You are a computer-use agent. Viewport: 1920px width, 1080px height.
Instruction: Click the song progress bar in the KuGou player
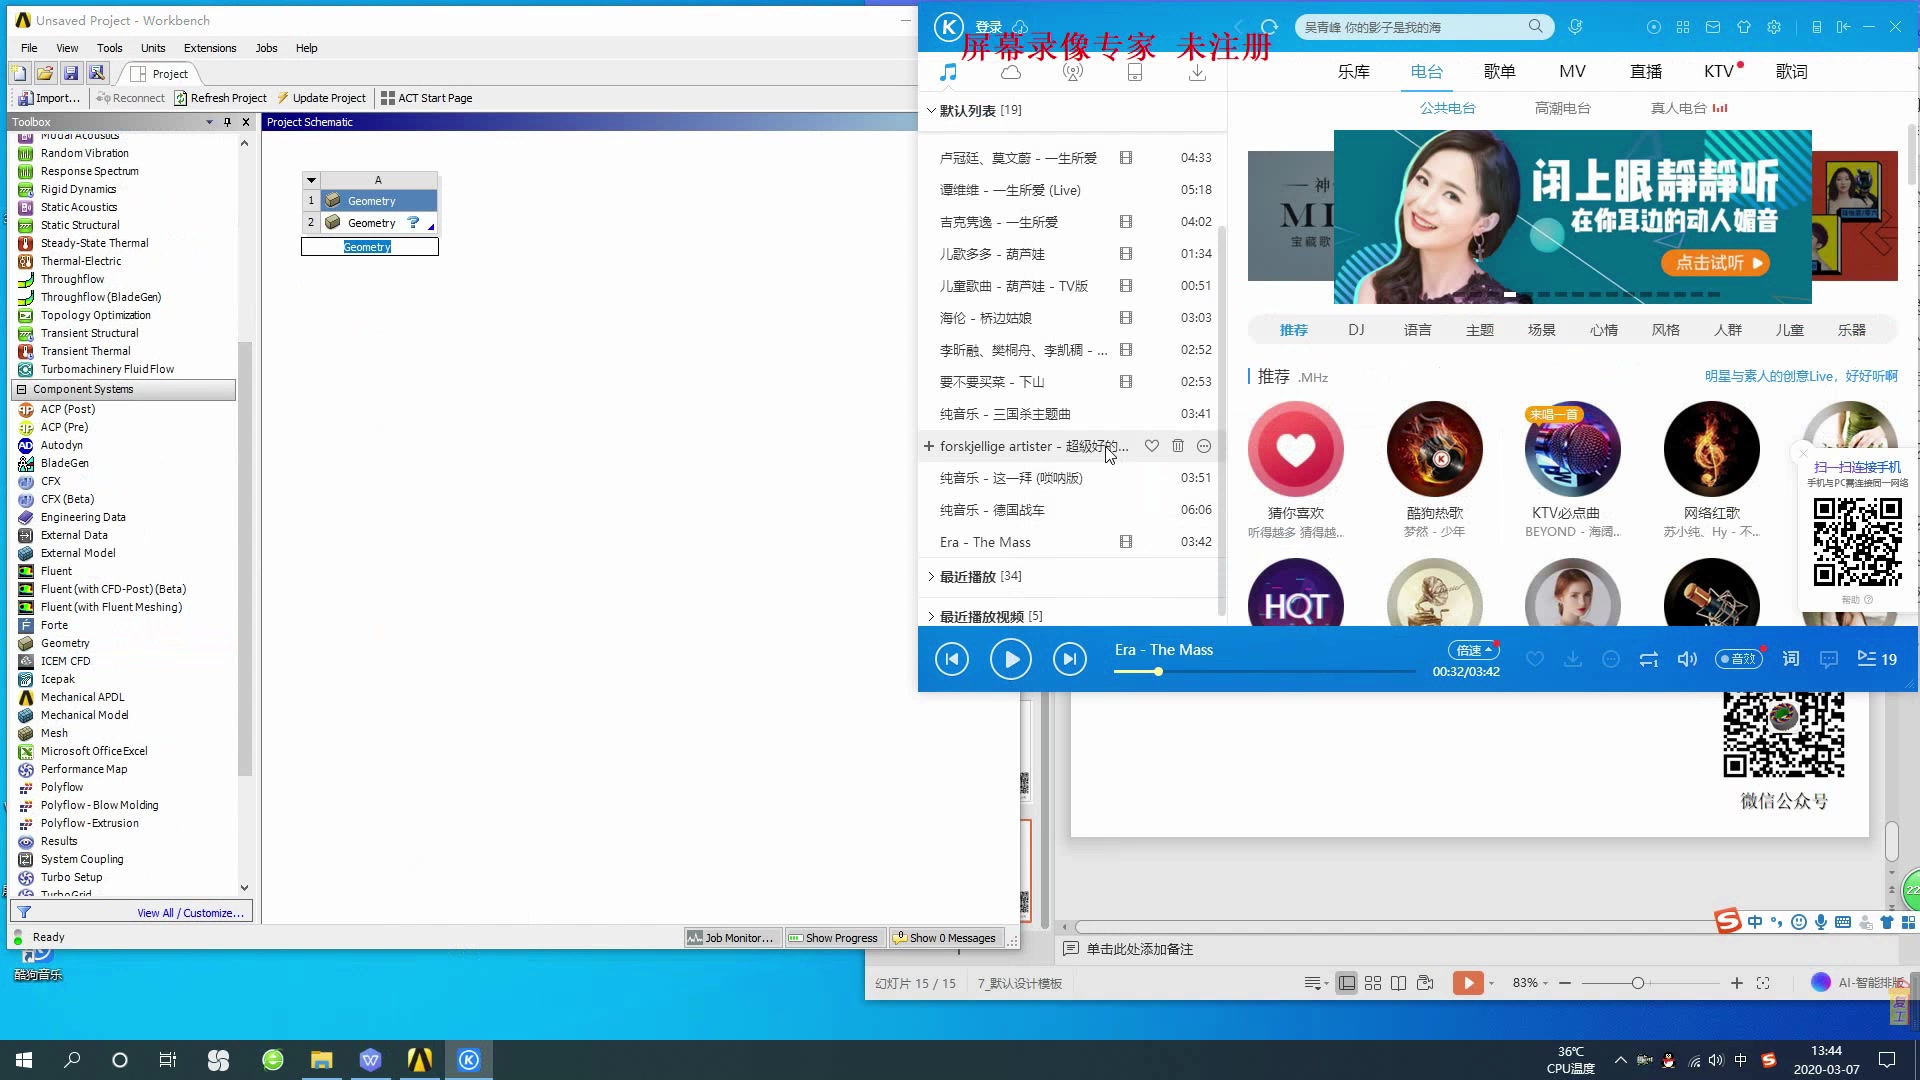click(1265, 672)
